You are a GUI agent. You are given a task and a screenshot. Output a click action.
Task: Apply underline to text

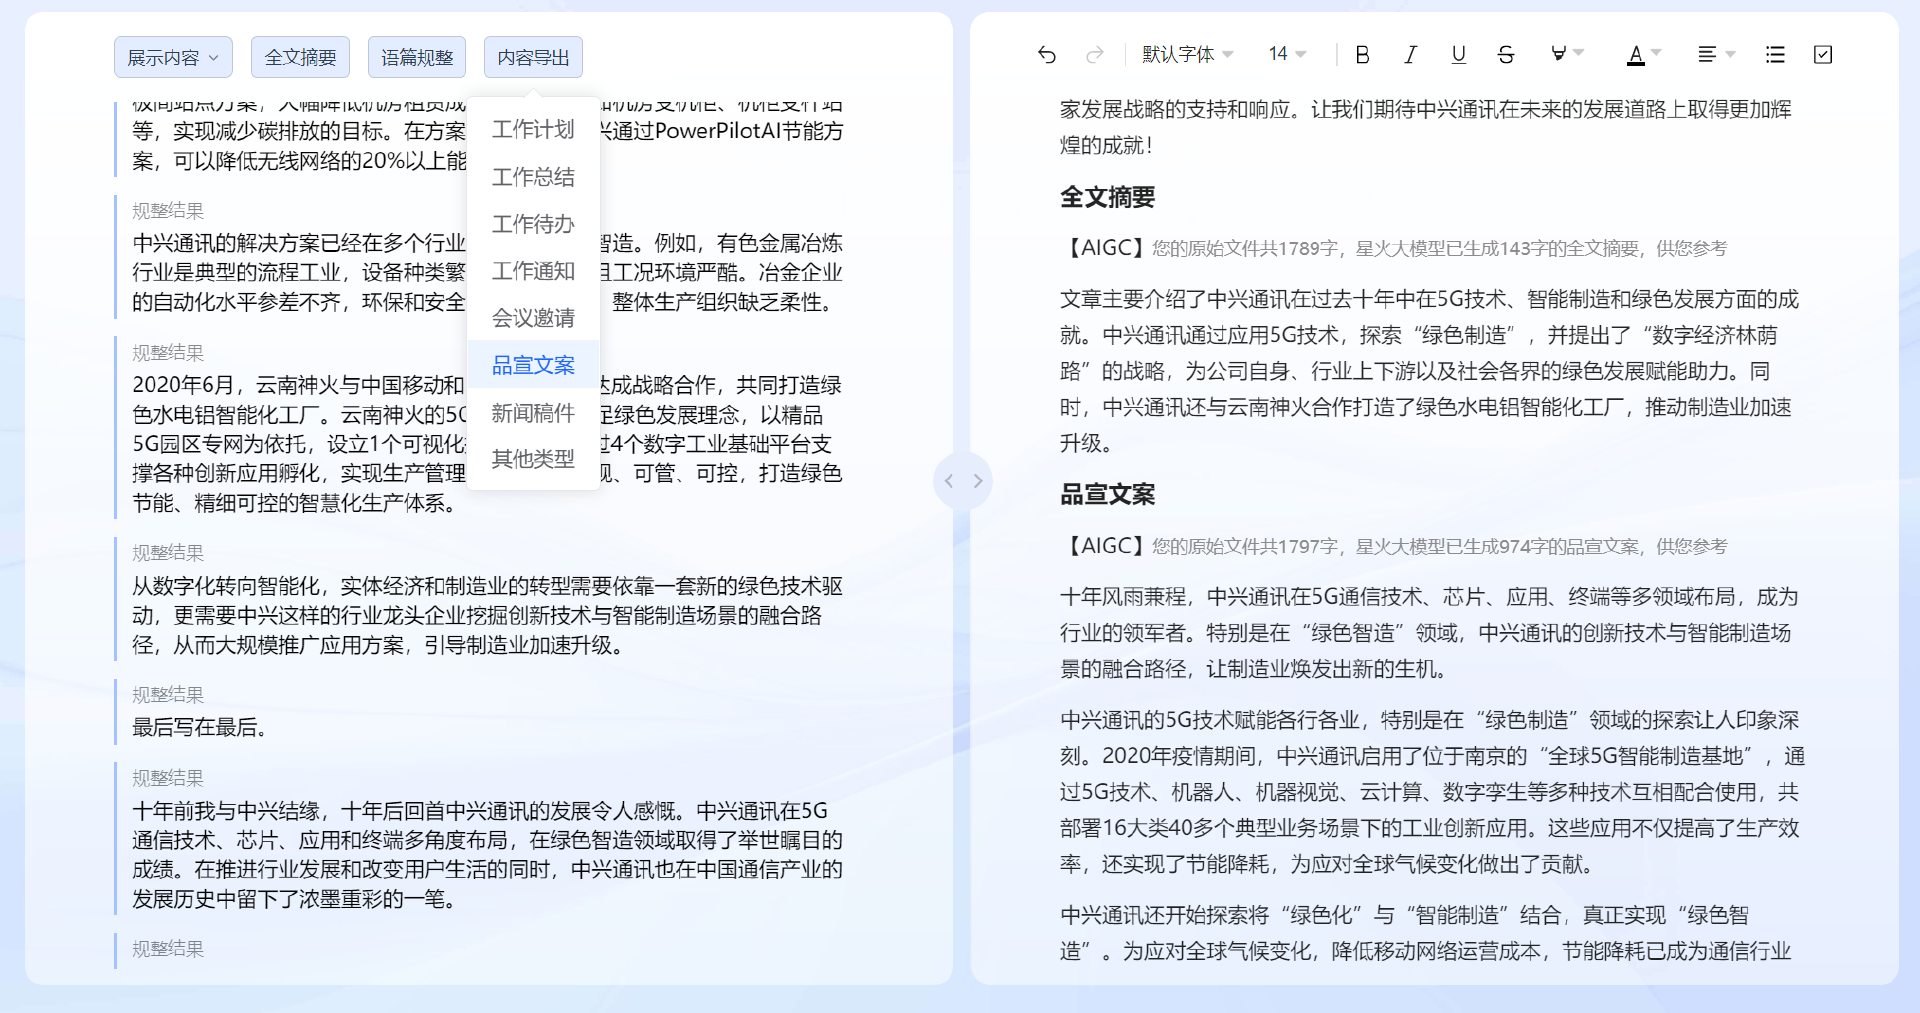(x=1458, y=55)
